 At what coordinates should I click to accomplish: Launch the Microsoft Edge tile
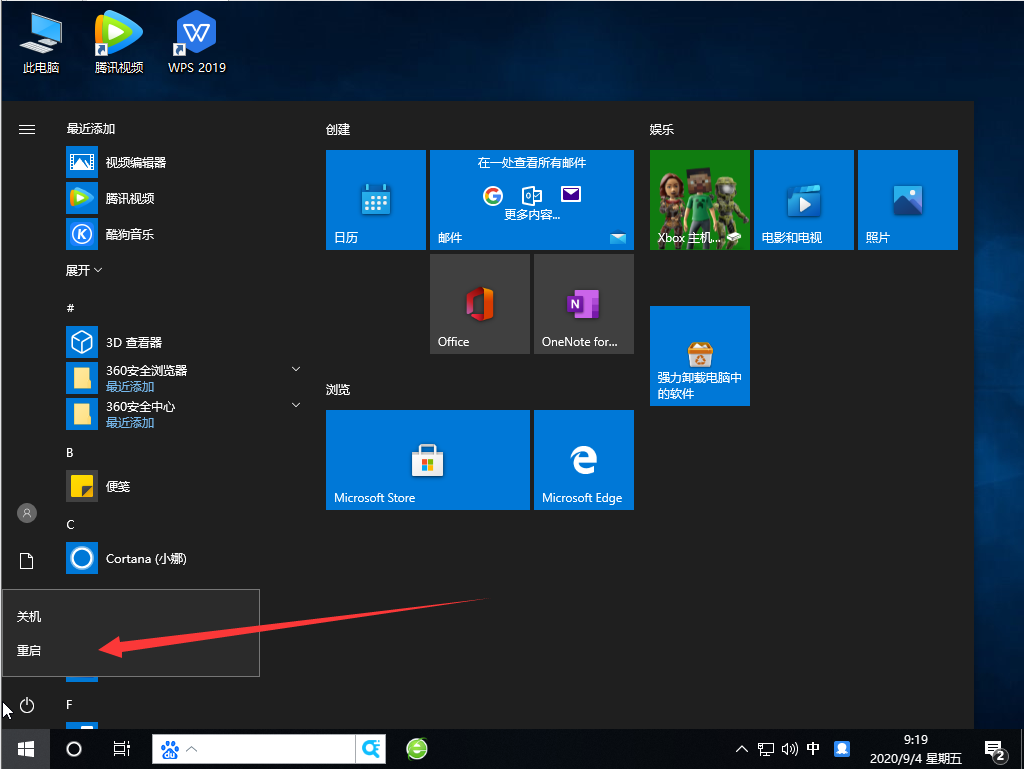pos(584,460)
